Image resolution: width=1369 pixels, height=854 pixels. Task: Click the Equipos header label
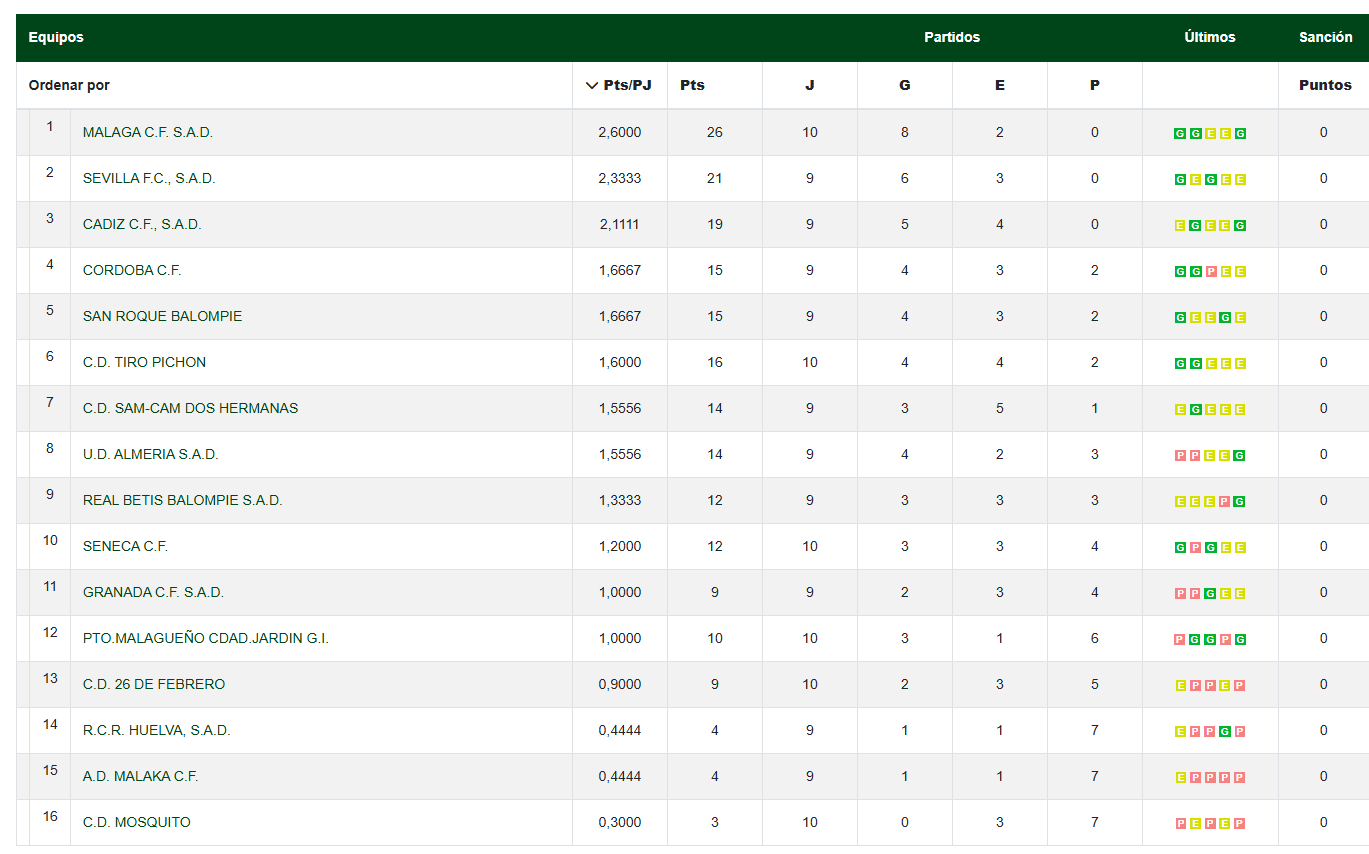click(56, 37)
